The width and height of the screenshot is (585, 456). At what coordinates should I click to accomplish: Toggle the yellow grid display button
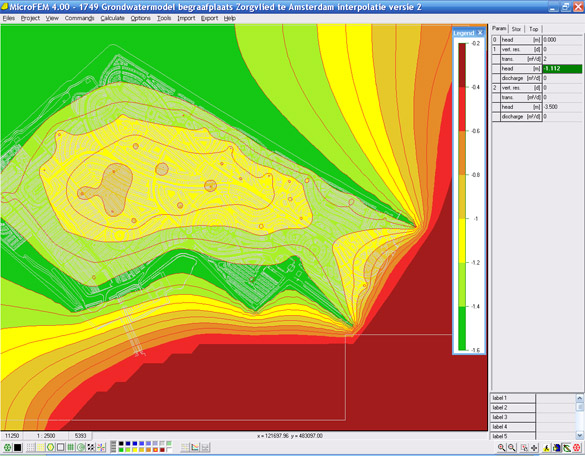tap(40, 447)
